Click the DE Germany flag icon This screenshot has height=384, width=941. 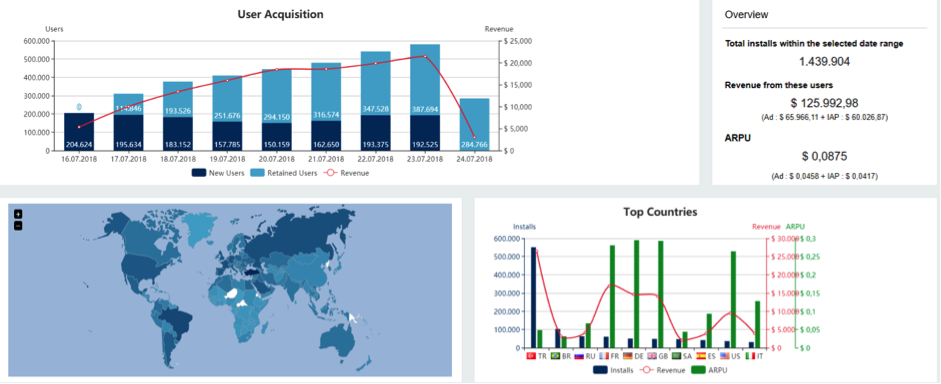(628, 356)
